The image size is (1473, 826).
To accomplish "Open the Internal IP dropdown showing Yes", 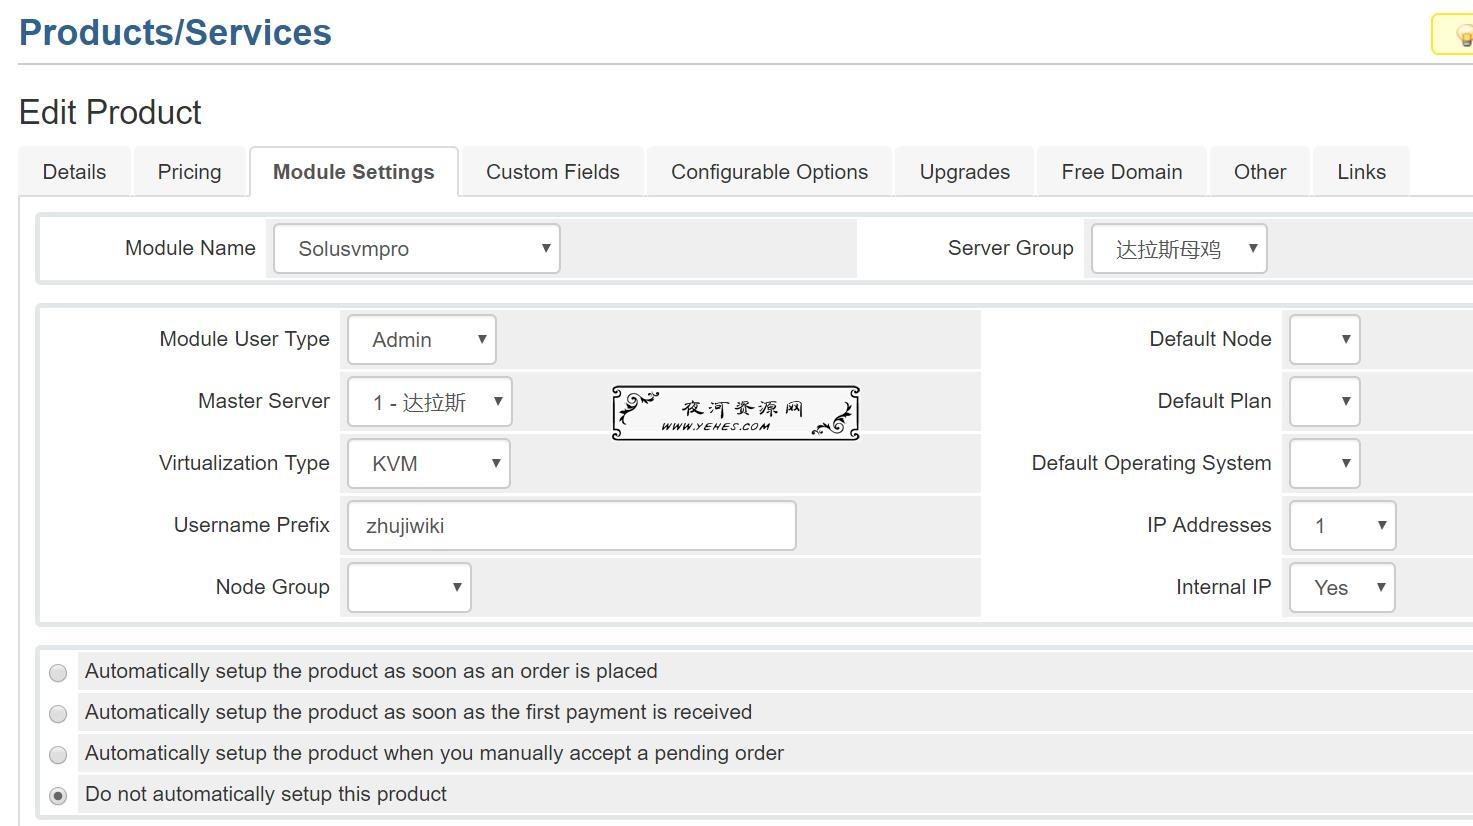I will pyautogui.click(x=1342, y=587).
